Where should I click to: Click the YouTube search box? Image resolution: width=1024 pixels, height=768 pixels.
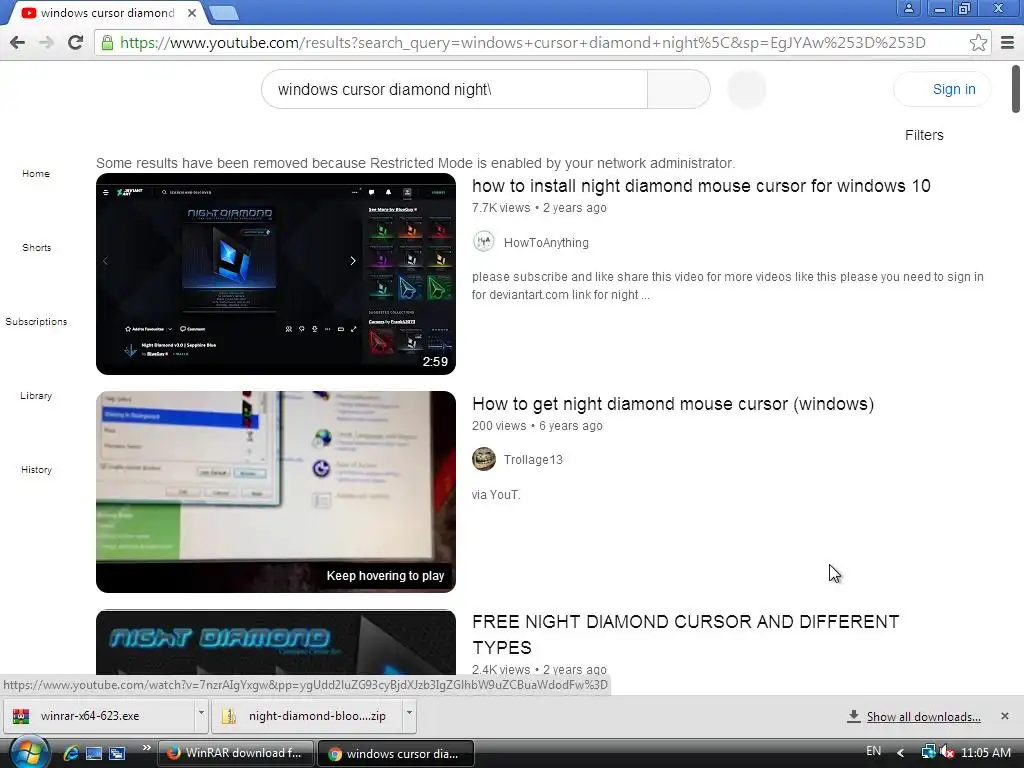point(455,89)
